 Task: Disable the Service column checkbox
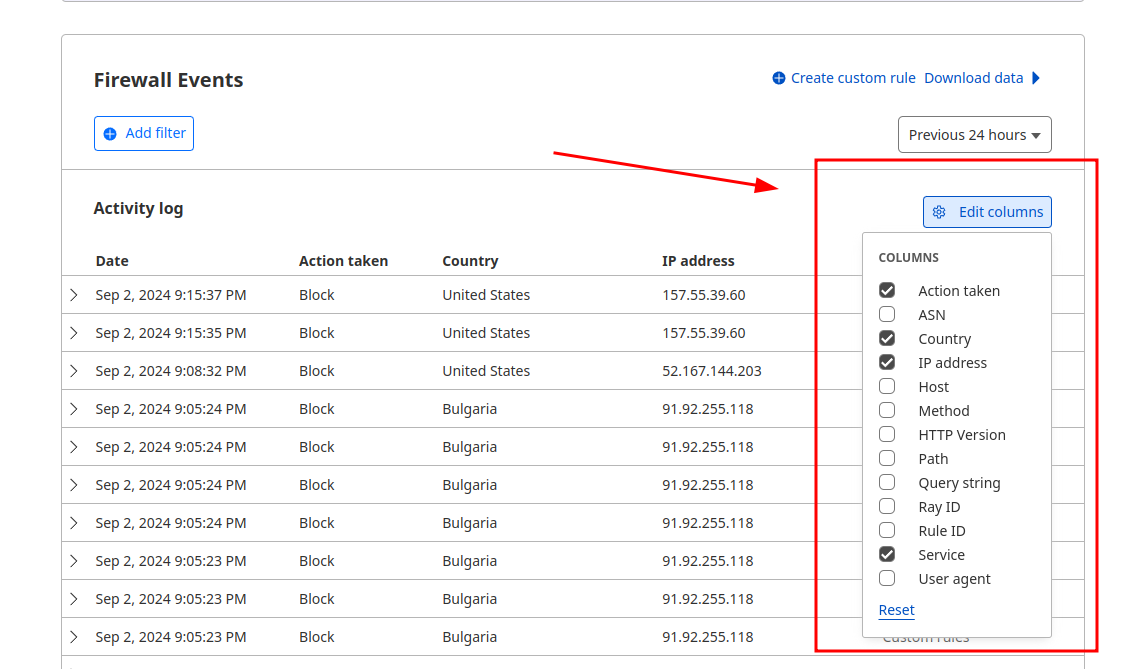pyautogui.click(x=887, y=554)
